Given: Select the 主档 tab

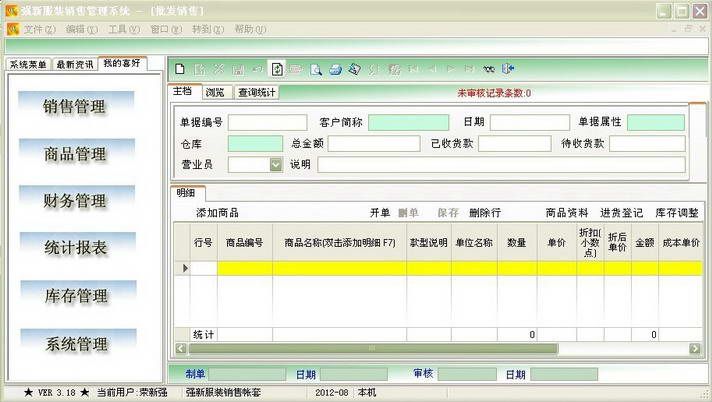Looking at the screenshot, I should [x=183, y=91].
